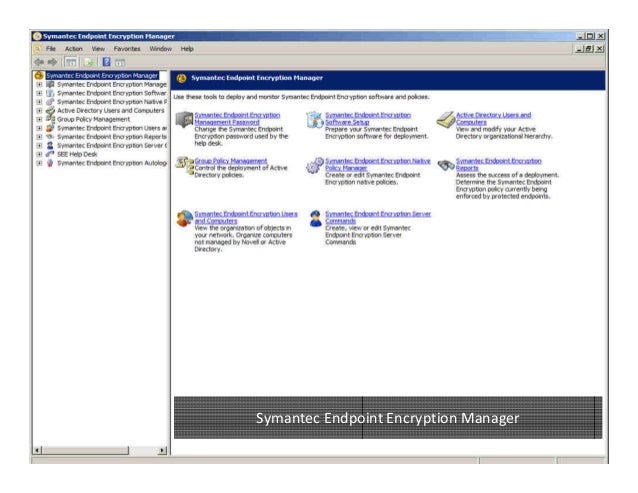
Task: Select the SEE Help Desk tree label
Action: coord(77,155)
